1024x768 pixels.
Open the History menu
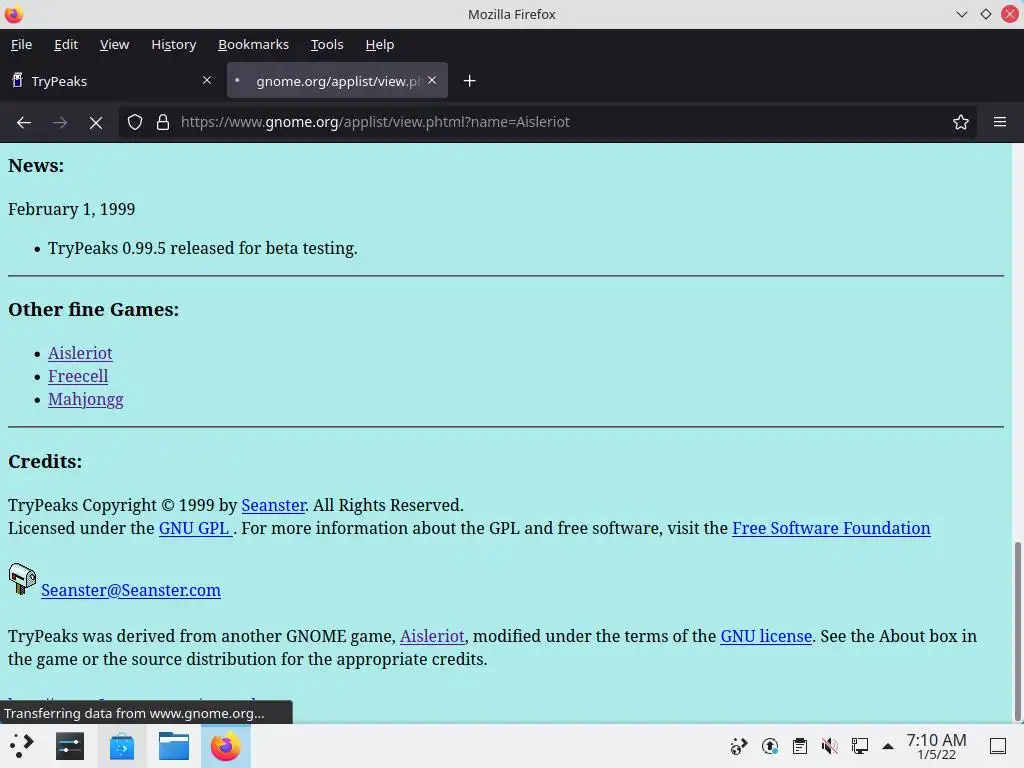(174, 44)
